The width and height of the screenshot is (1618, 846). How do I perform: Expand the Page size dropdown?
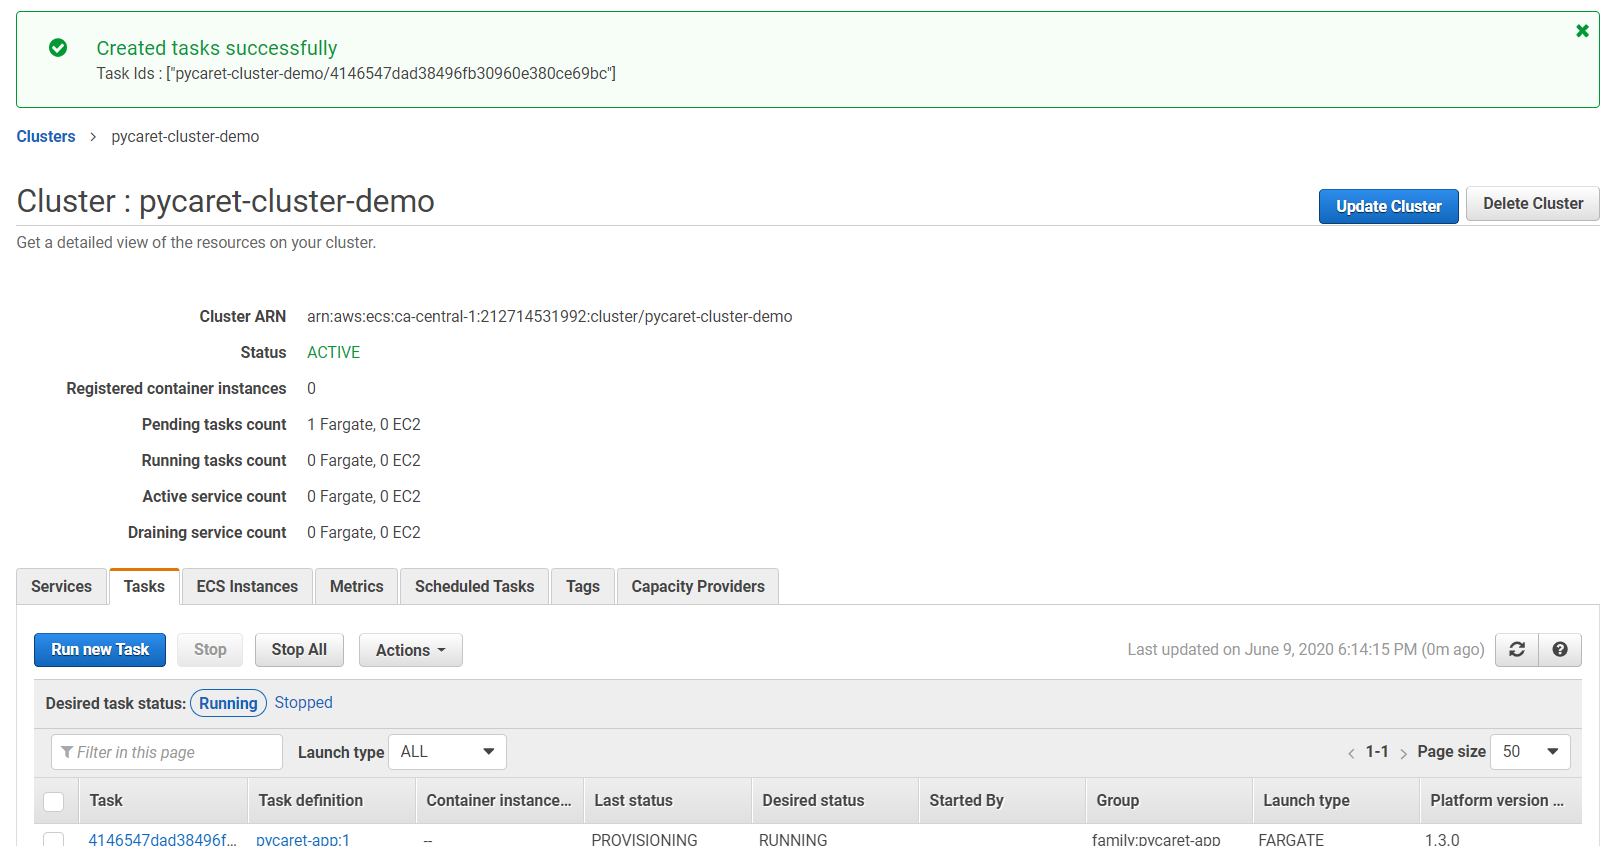[1529, 752]
